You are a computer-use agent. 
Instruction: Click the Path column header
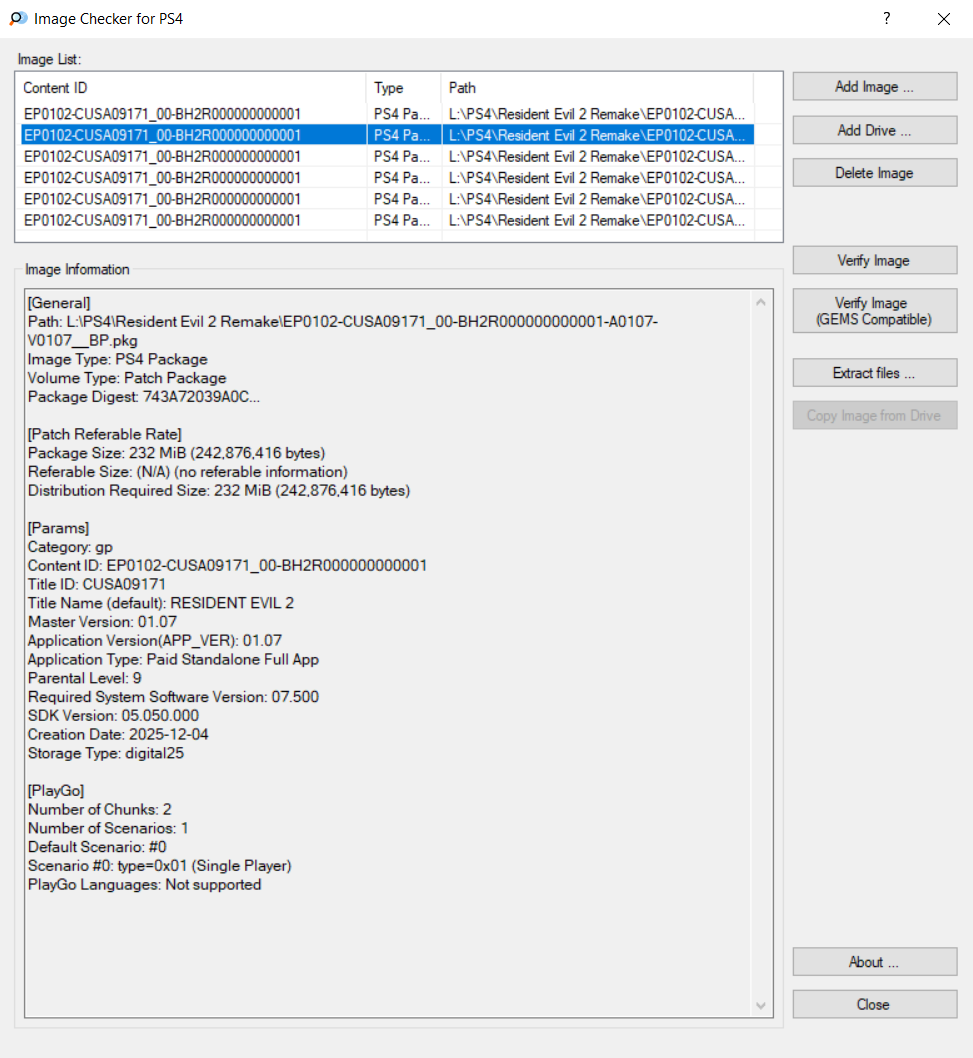[x=596, y=88]
